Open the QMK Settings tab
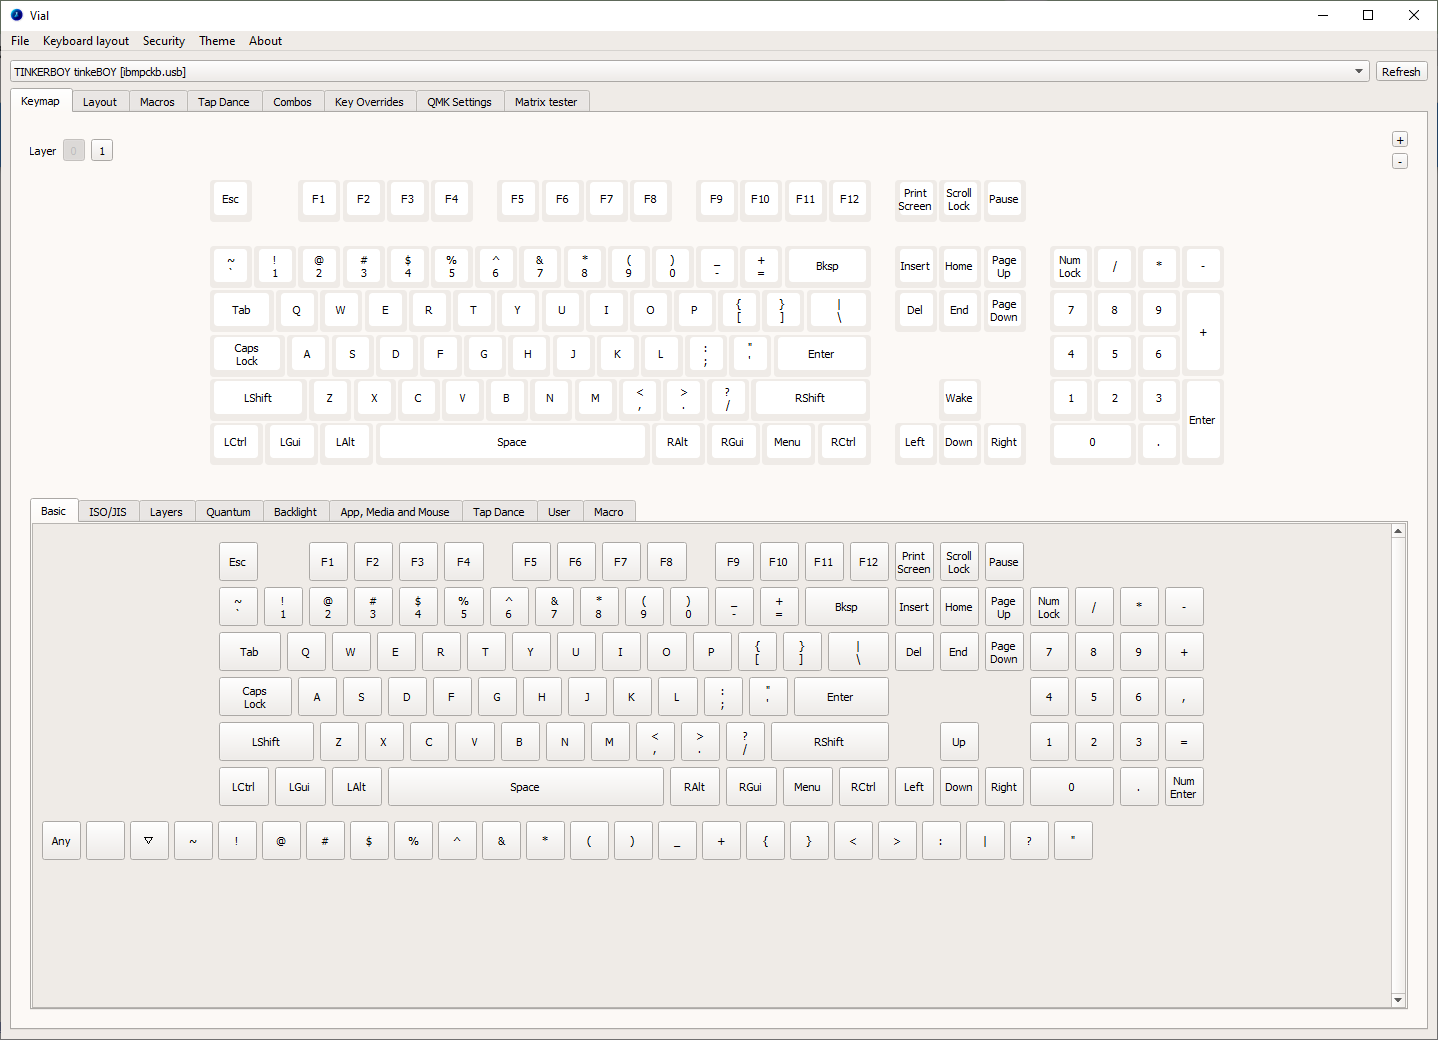This screenshot has width=1438, height=1040. click(x=460, y=102)
